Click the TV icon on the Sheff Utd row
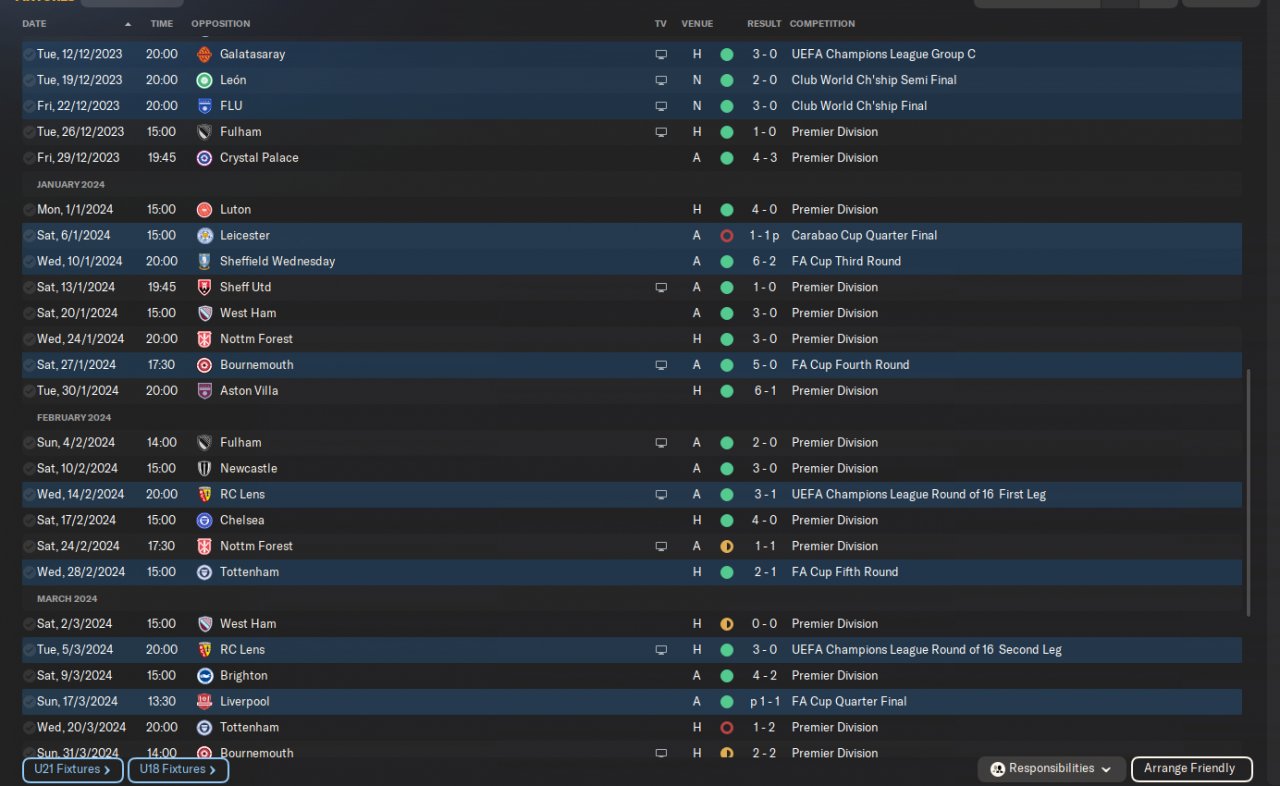The image size is (1280, 786). pos(661,287)
